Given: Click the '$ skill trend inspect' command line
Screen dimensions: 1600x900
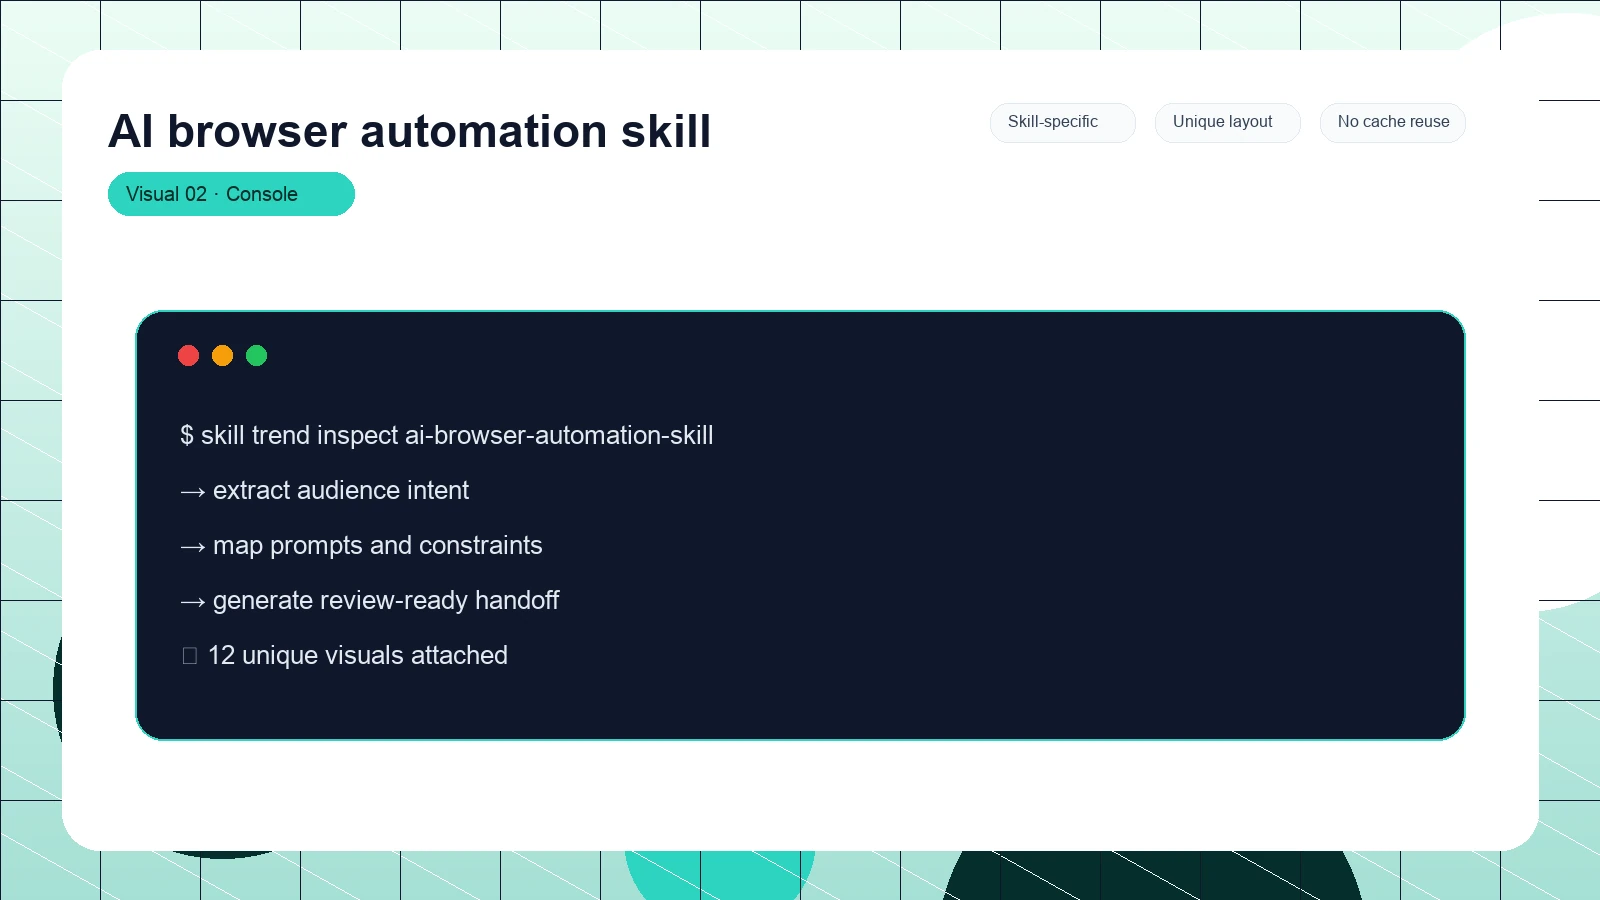Looking at the screenshot, I should pos(446,435).
